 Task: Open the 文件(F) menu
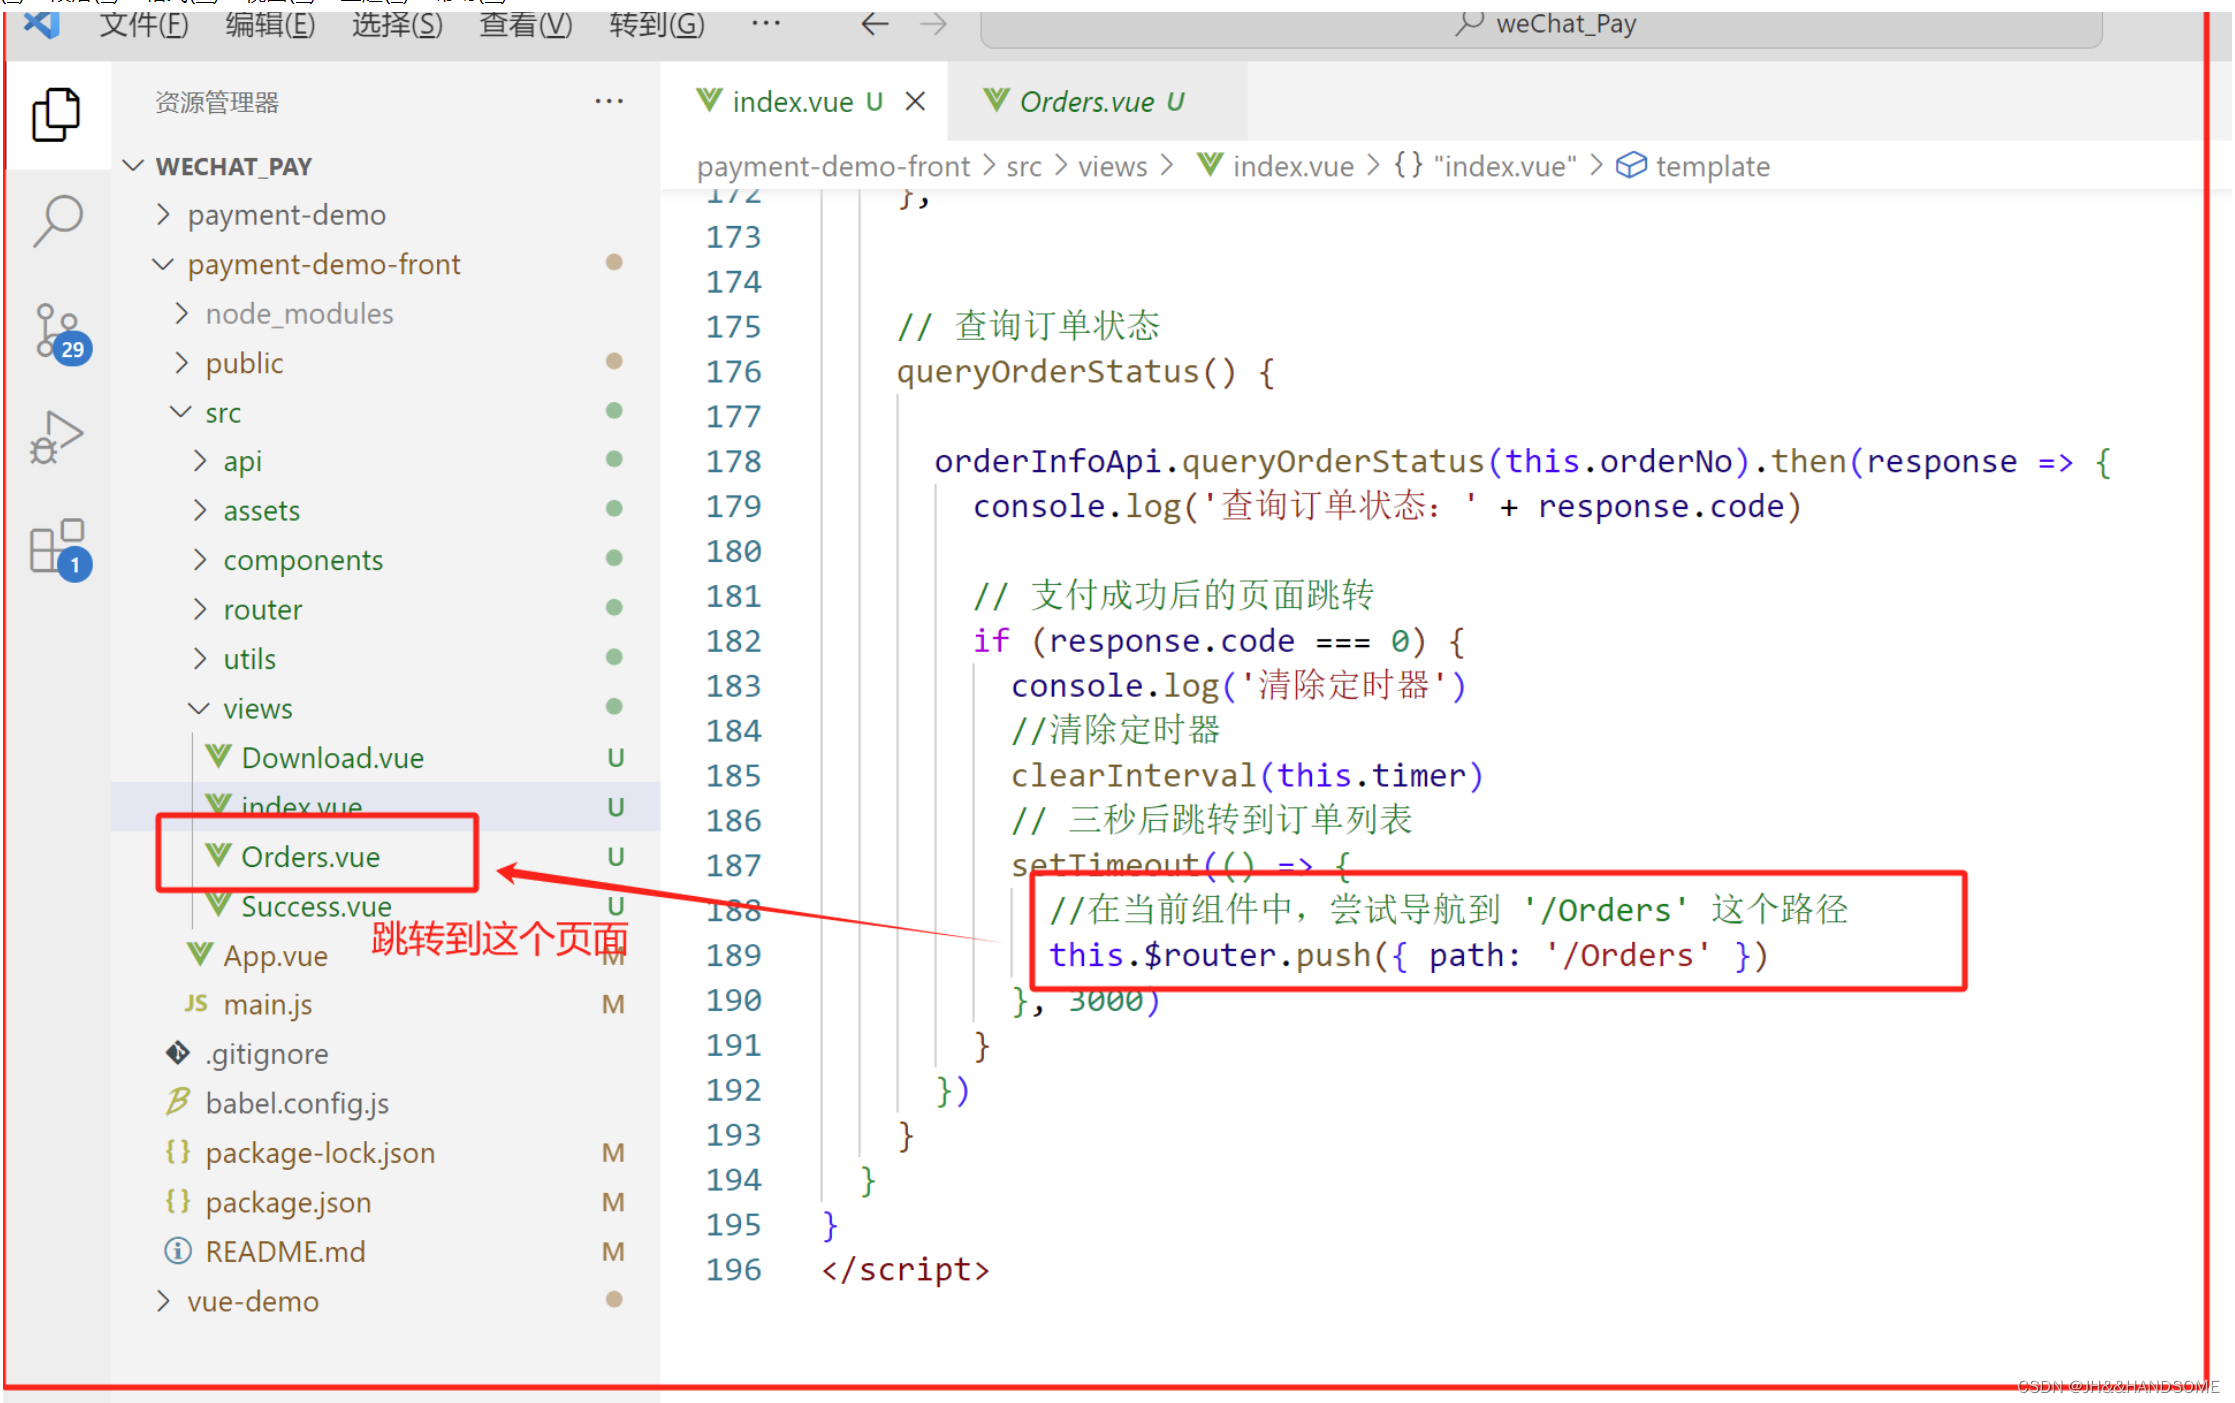coord(144,23)
